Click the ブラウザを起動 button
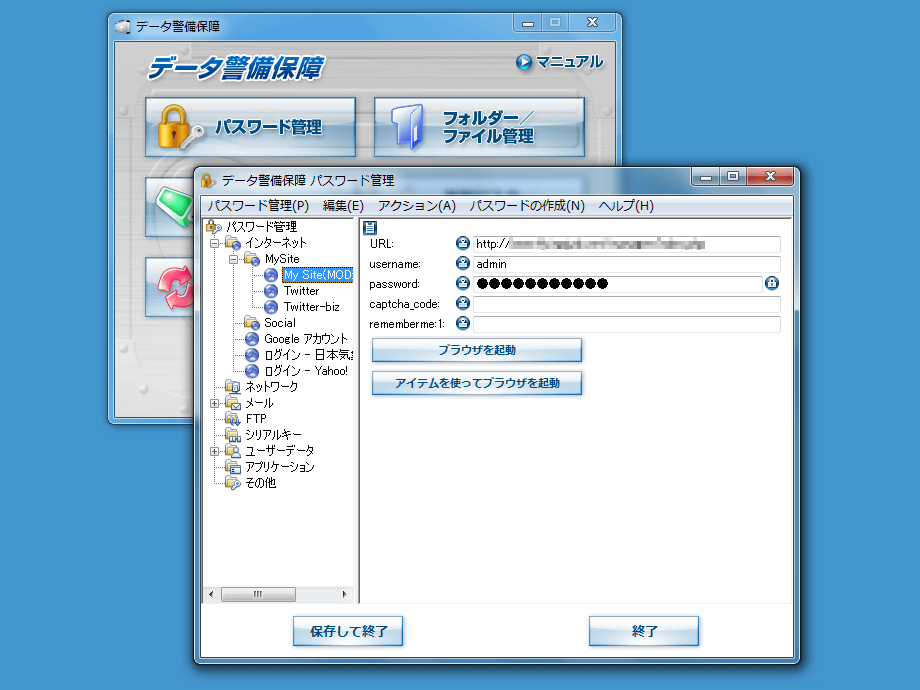This screenshot has width=920, height=690. click(x=477, y=350)
